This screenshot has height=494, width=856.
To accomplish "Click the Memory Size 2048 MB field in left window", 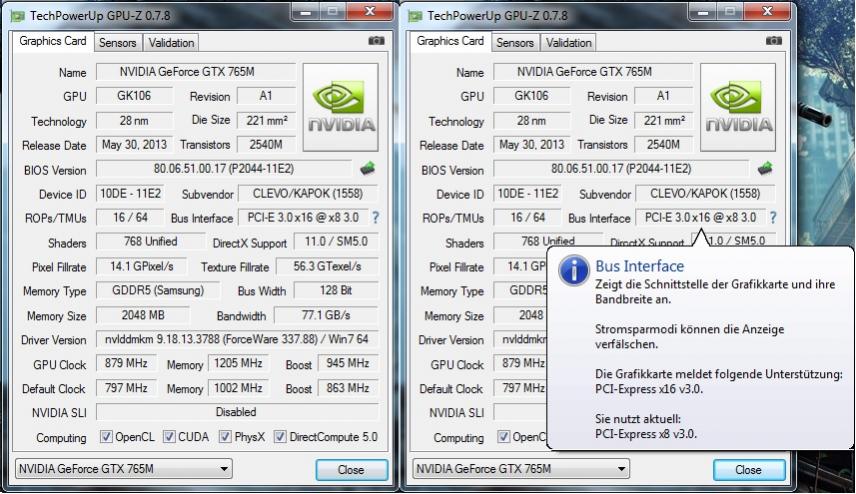I will pos(143,315).
